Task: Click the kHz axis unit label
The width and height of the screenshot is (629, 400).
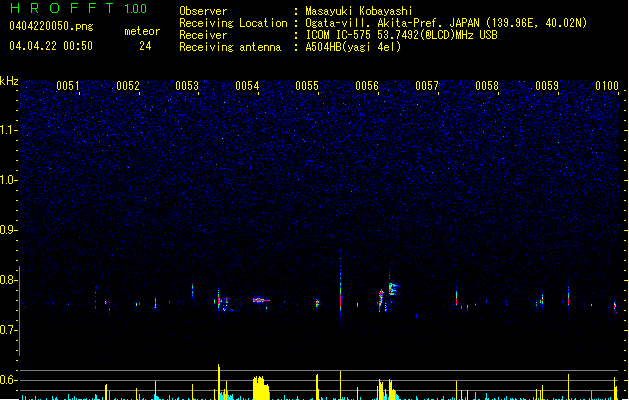Action: tap(9, 81)
